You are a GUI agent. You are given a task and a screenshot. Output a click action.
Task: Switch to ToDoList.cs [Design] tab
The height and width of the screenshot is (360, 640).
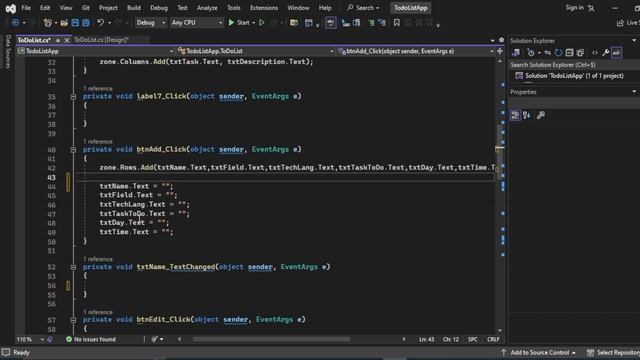pyautogui.click(x=102, y=40)
